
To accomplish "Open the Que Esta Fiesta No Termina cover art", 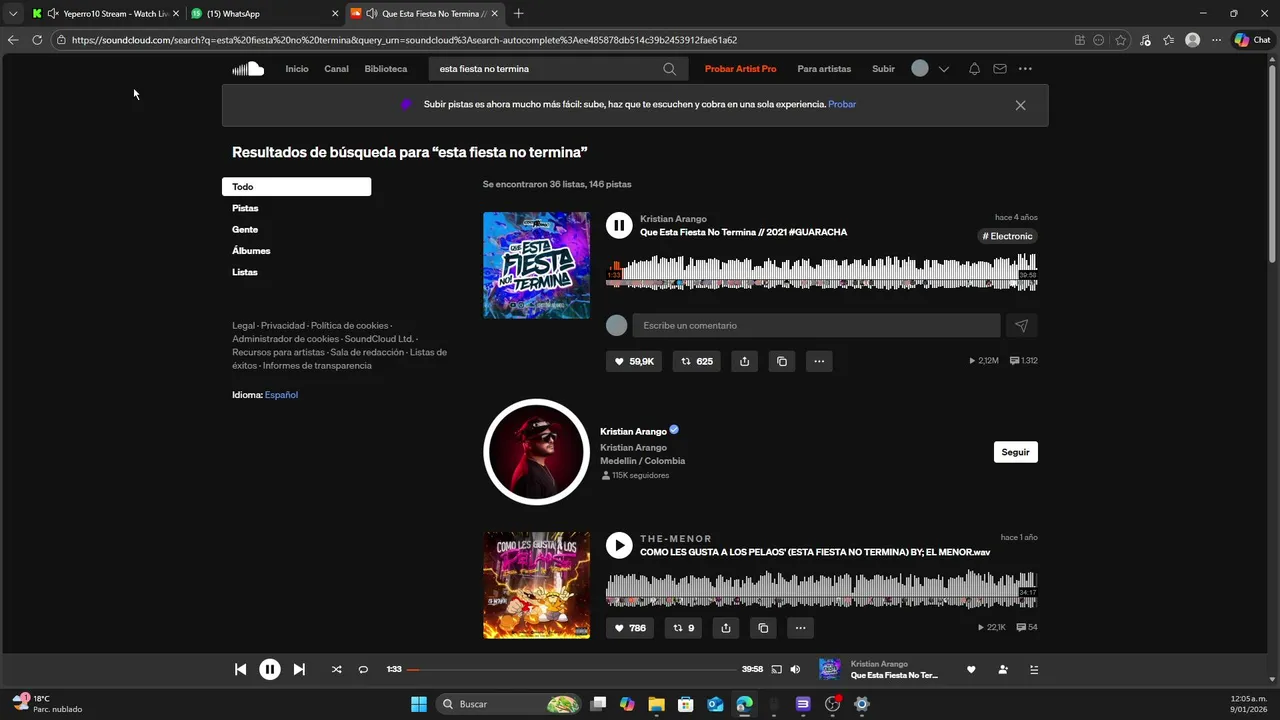I will [536, 265].
